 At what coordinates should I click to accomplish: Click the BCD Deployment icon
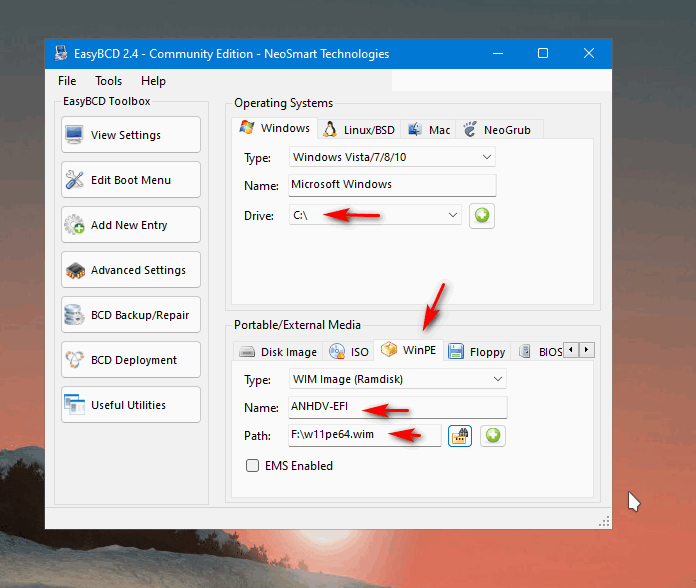[74, 359]
